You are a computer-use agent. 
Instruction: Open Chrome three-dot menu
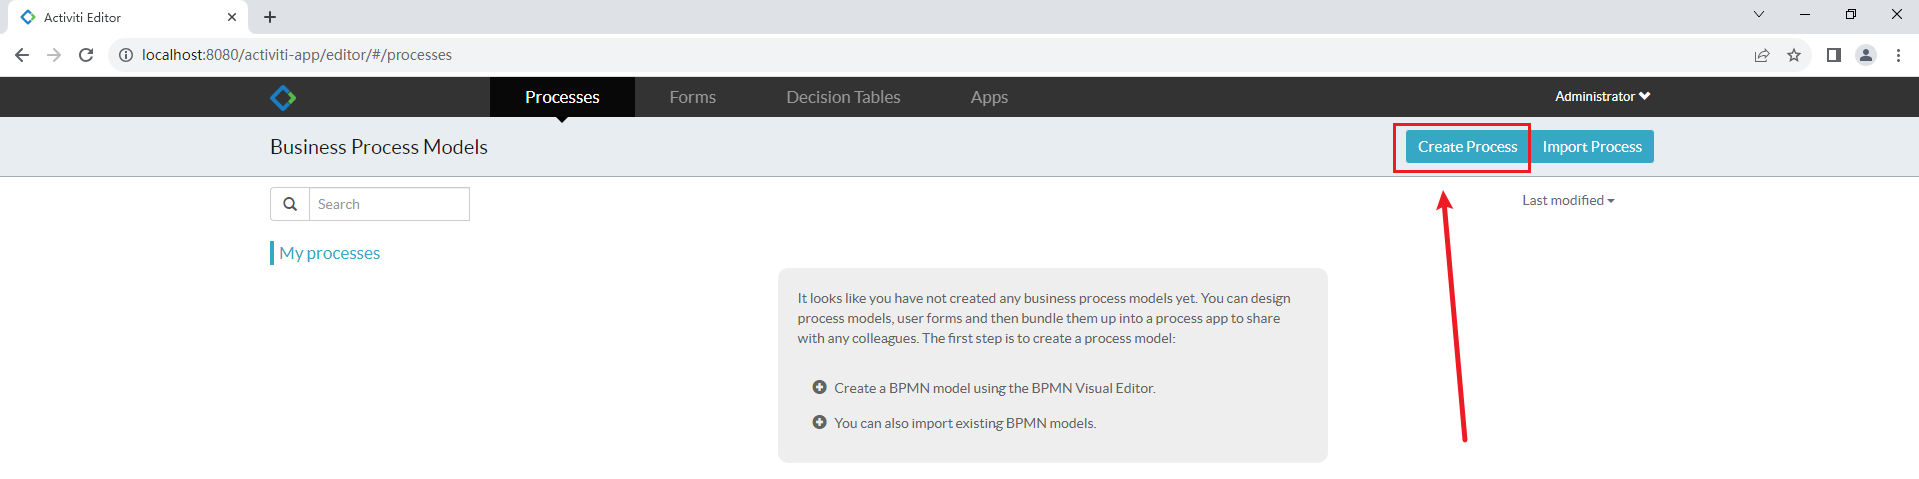tap(1898, 55)
